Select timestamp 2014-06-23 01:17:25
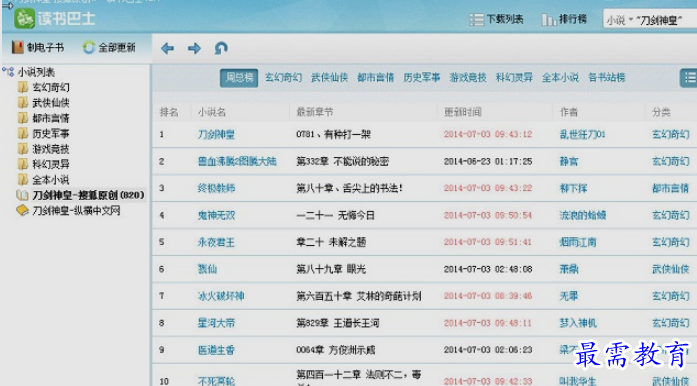The height and width of the screenshot is (386, 697). [488, 161]
